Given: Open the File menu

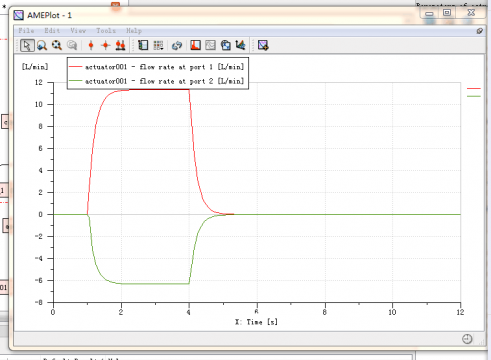Looking at the screenshot, I should click(x=26, y=31).
